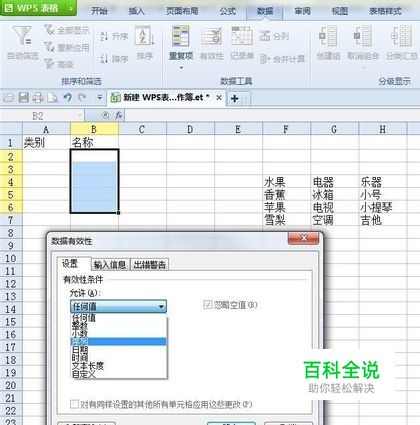Switch to the 表格样式 ribbon tab

coord(385,11)
